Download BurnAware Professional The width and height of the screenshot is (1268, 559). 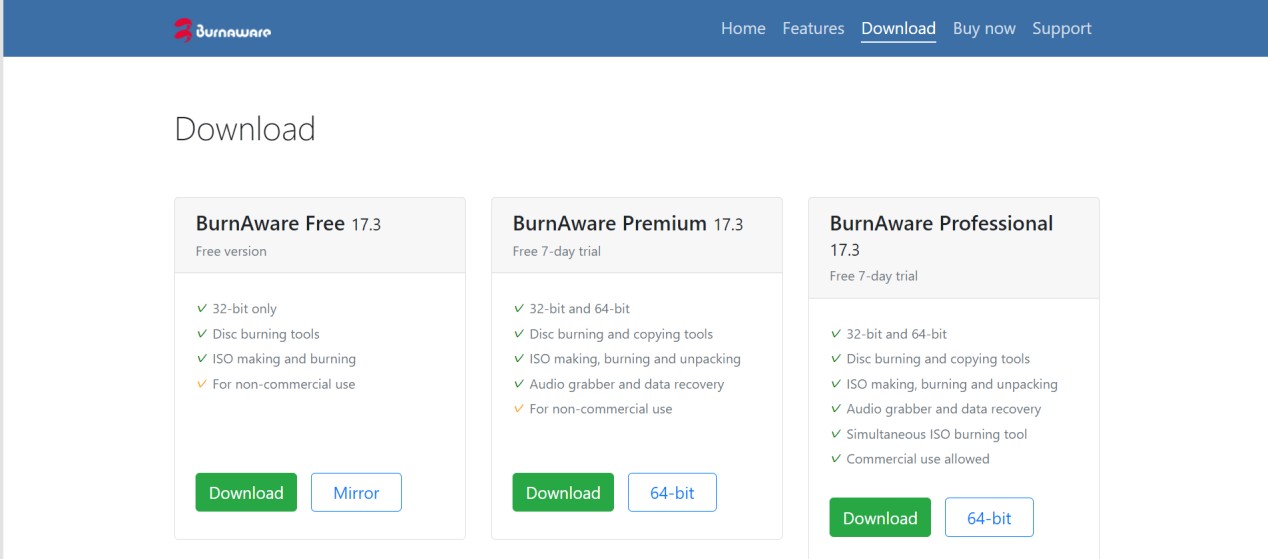[880, 517]
